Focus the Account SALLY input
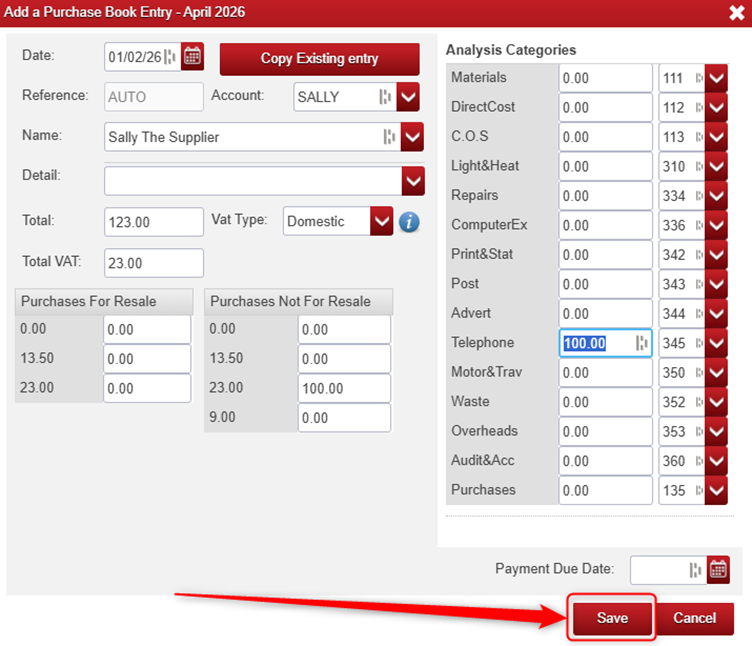752x646 pixels. tap(345, 97)
